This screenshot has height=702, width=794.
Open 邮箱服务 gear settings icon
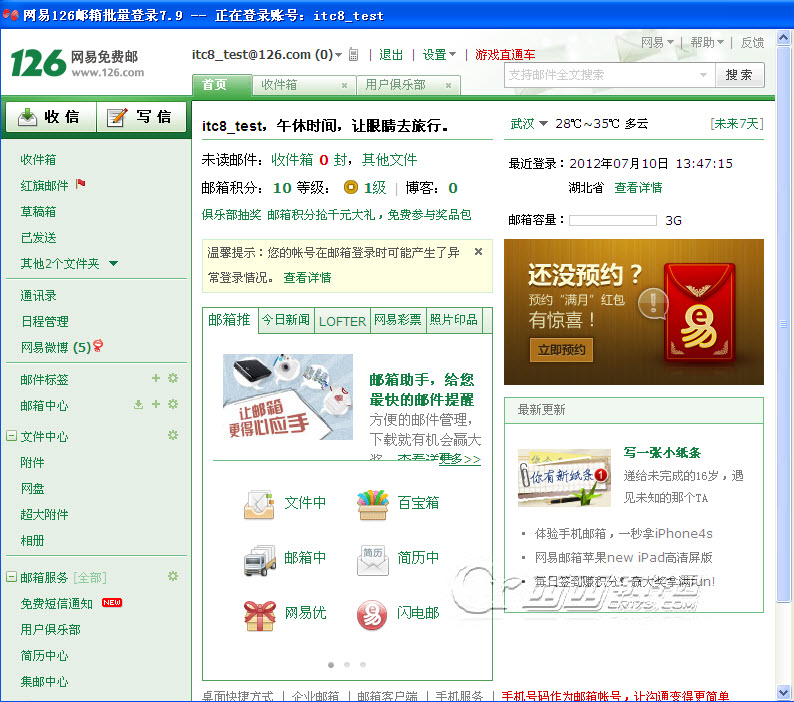(x=173, y=576)
